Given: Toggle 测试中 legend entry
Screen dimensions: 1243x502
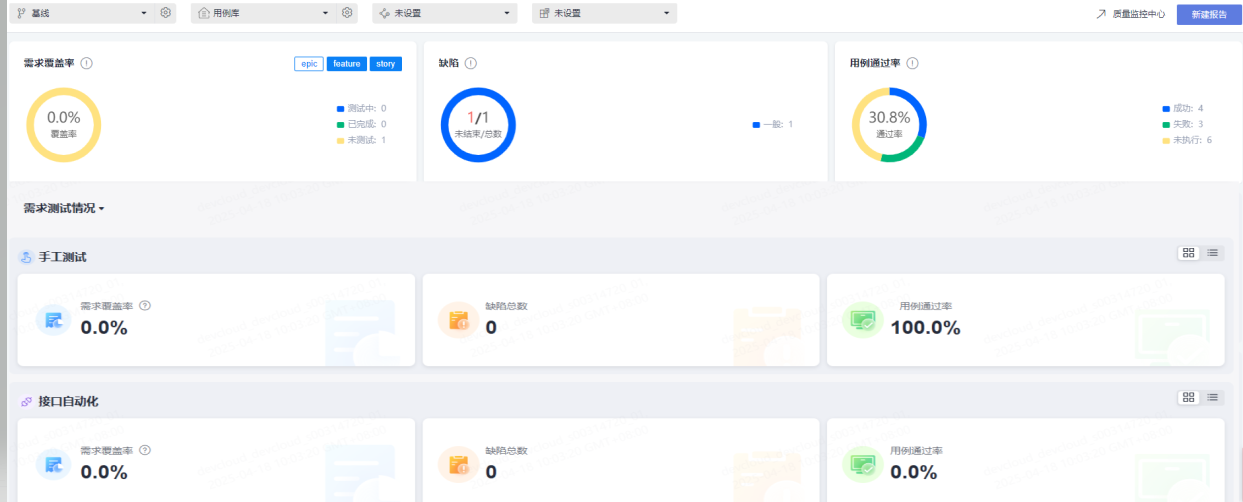Looking at the screenshot, I should point(362,108).
